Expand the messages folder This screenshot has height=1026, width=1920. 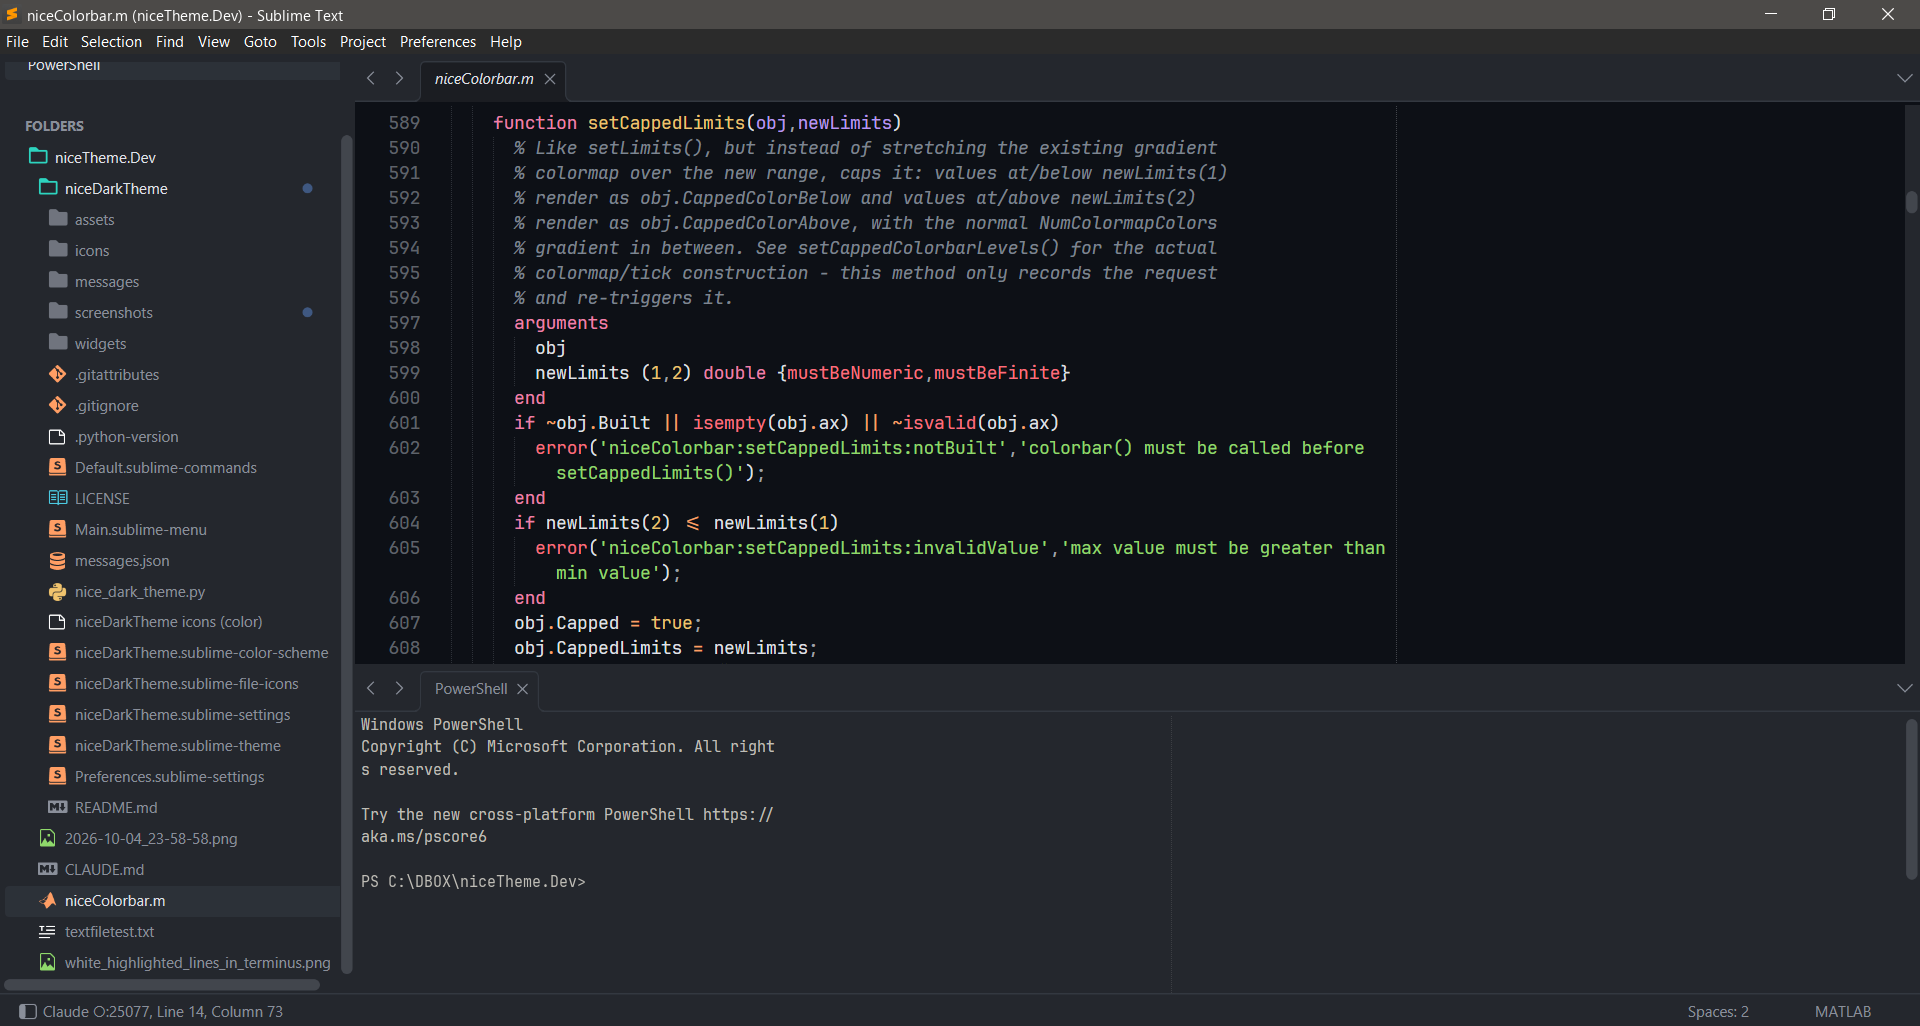point(58,280)
